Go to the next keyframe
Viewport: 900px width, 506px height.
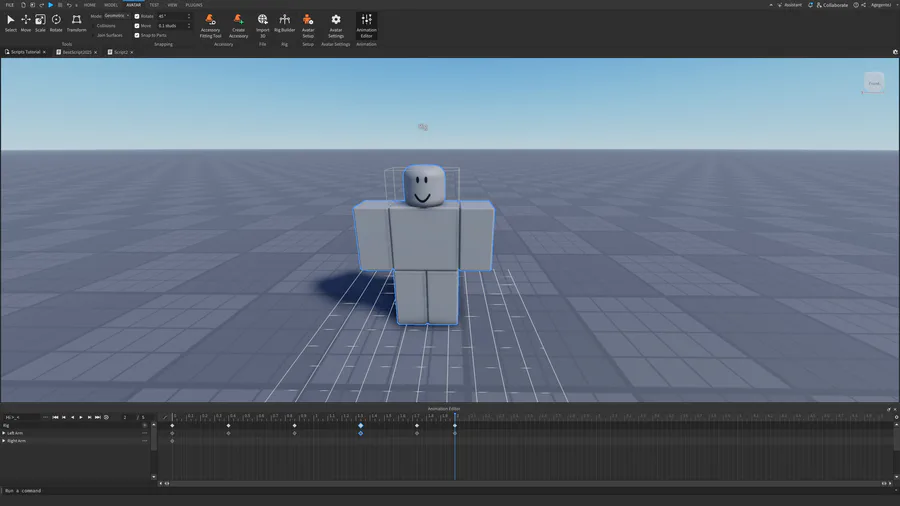tap(90, 417)
